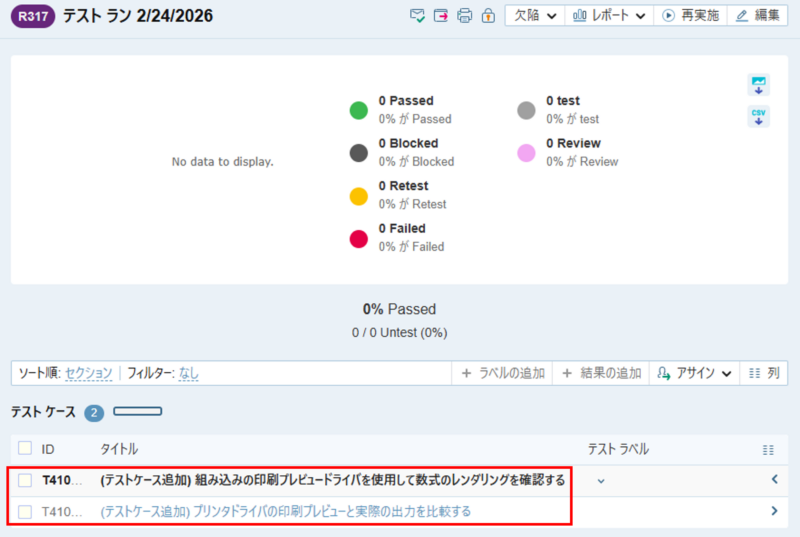Click the progress bar next to テスト ケース
The width and height of the screenshot is (800, 537).
pos(138,412)
